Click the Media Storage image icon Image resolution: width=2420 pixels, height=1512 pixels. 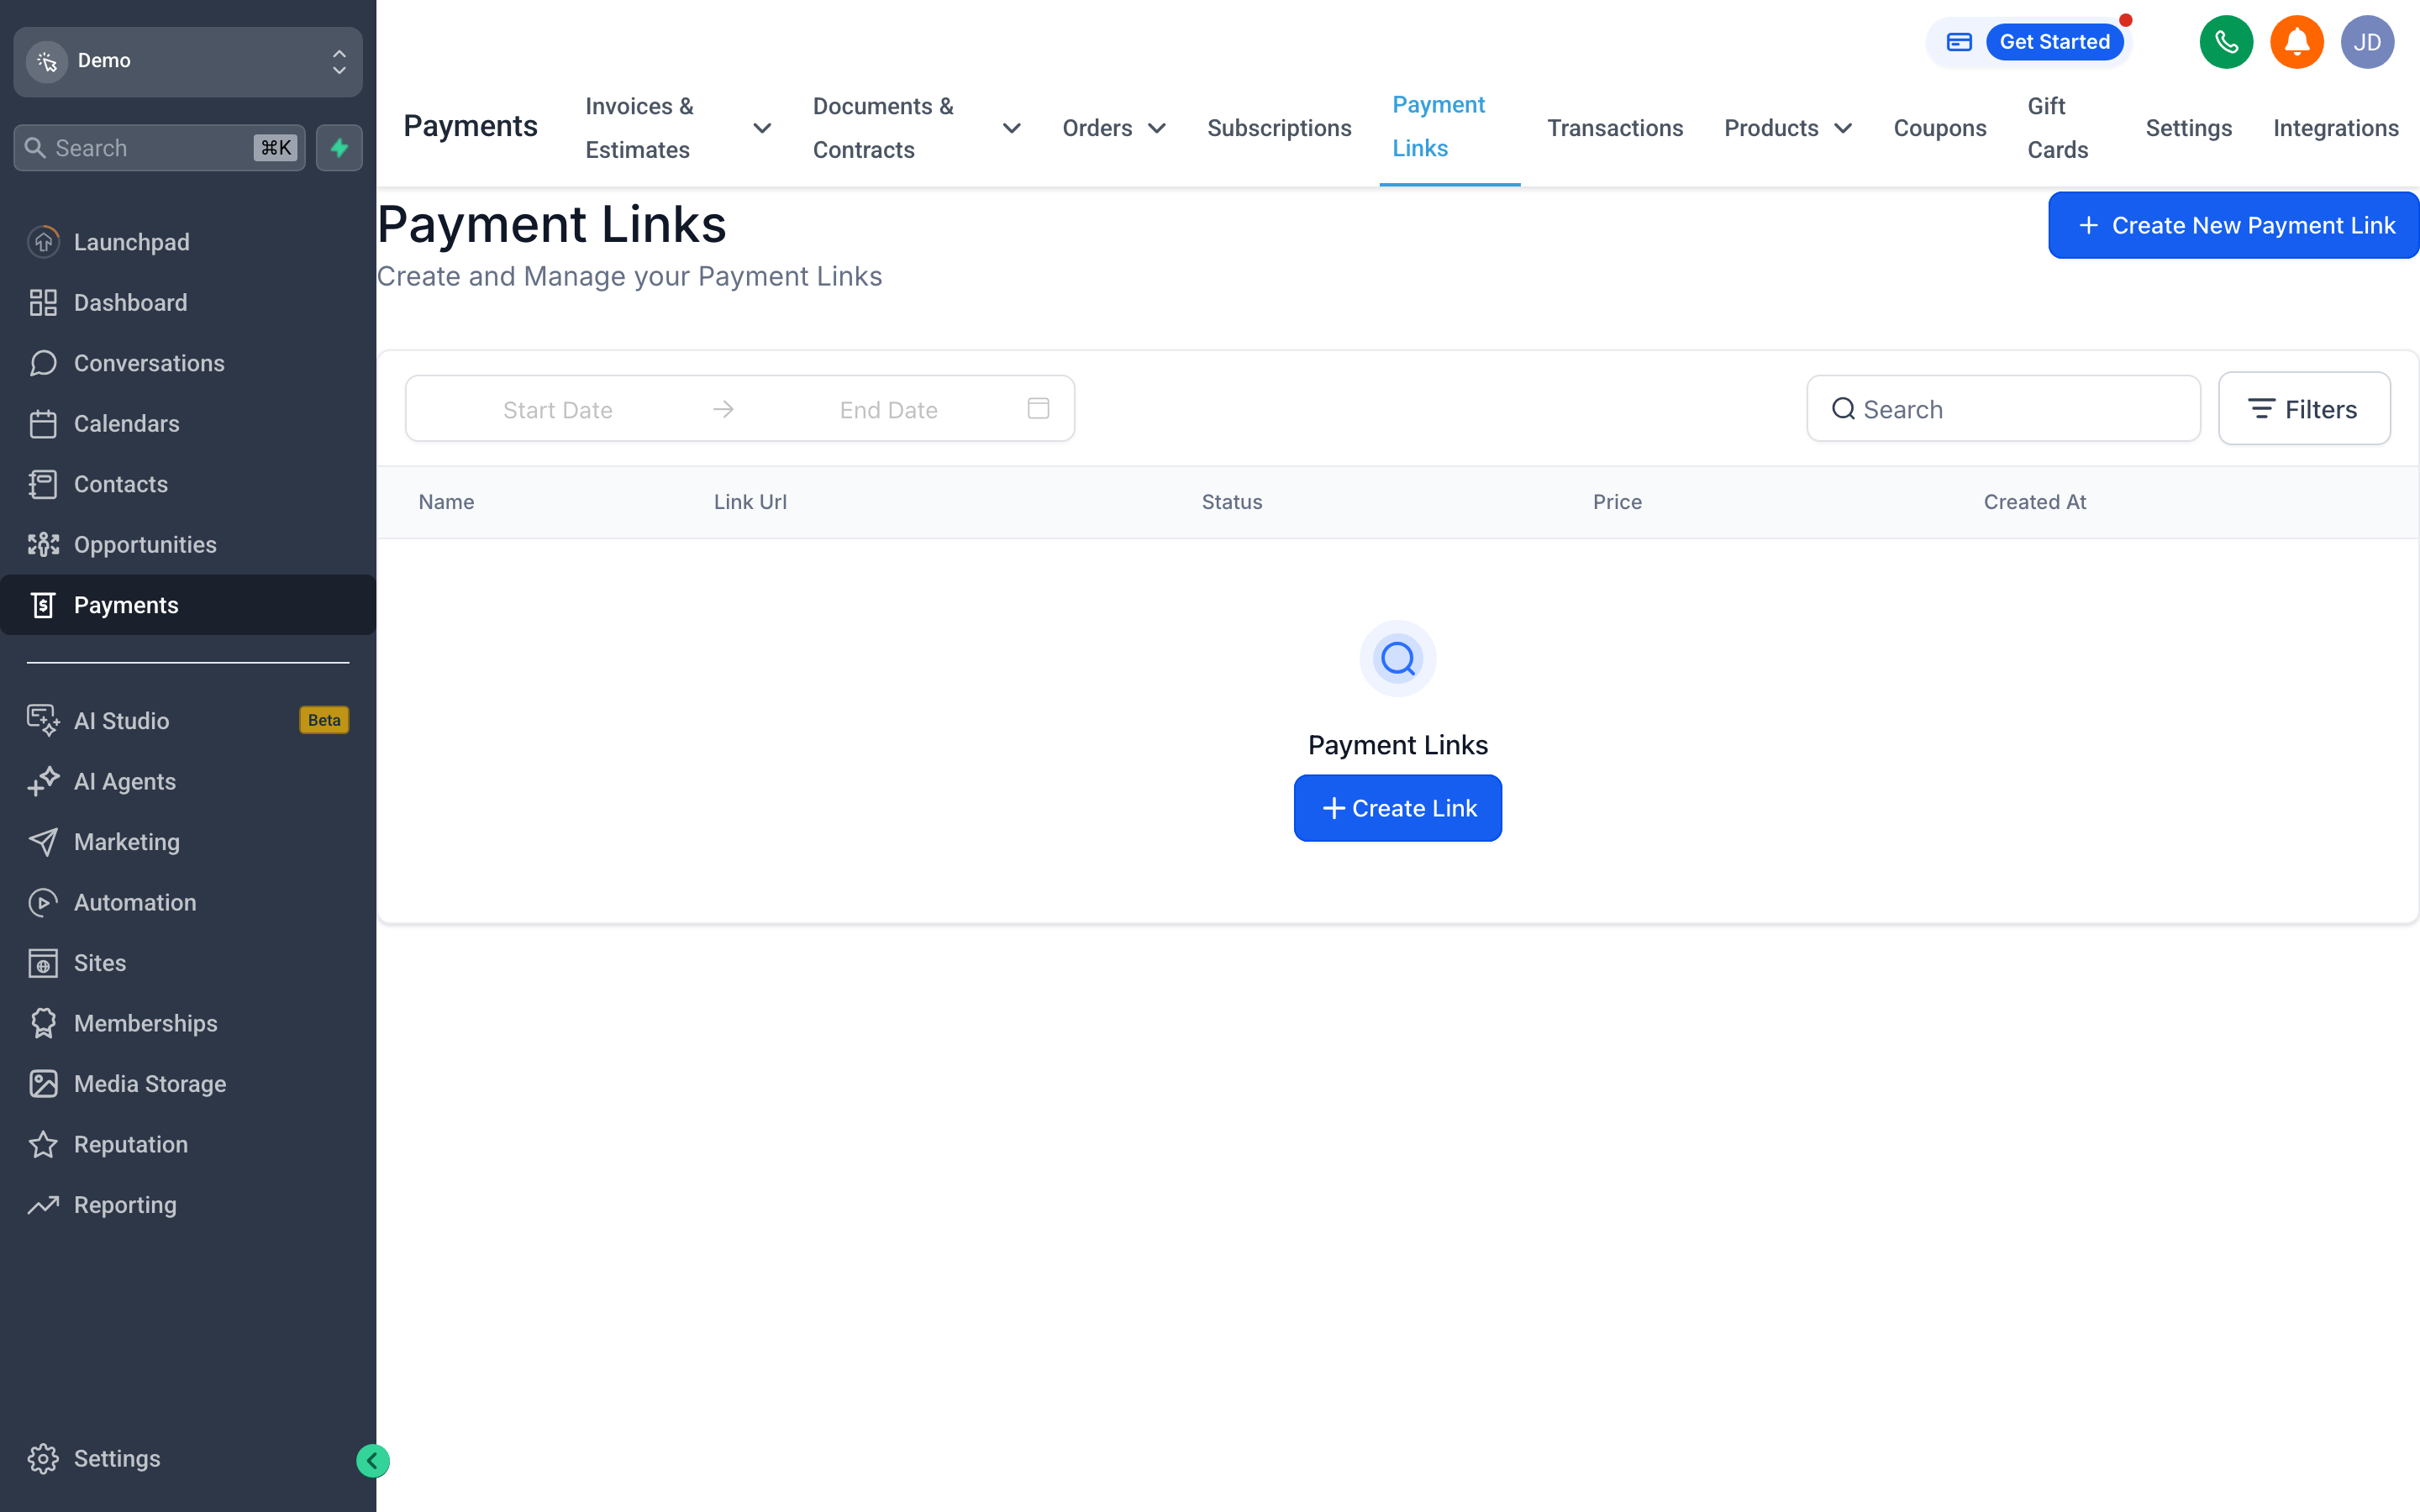click(x=43, y=1084)
